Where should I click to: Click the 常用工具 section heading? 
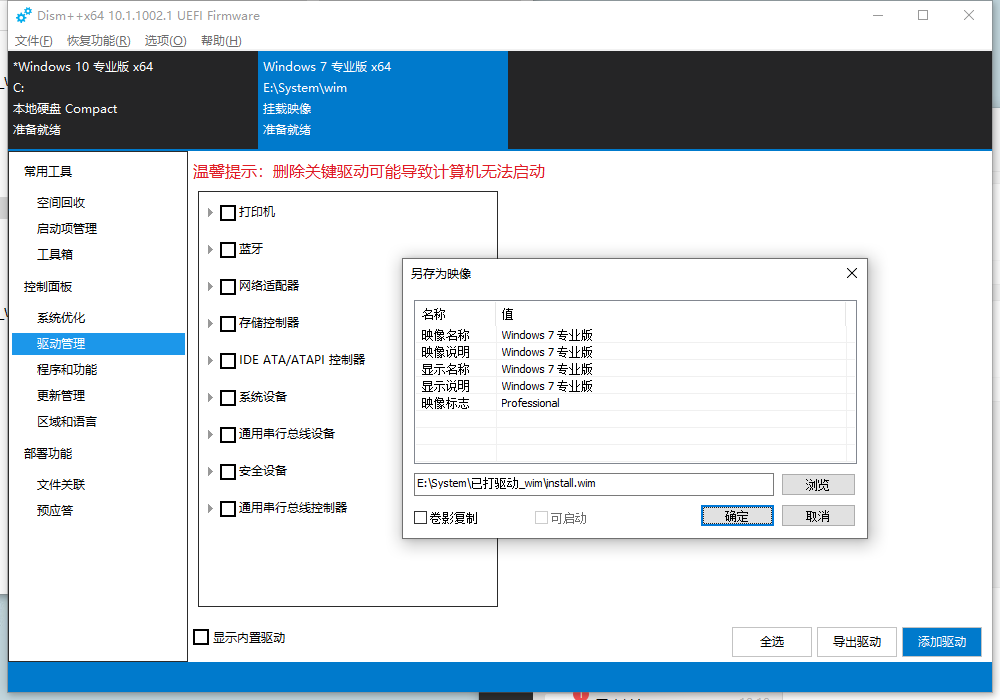click(x=48, y=171)
